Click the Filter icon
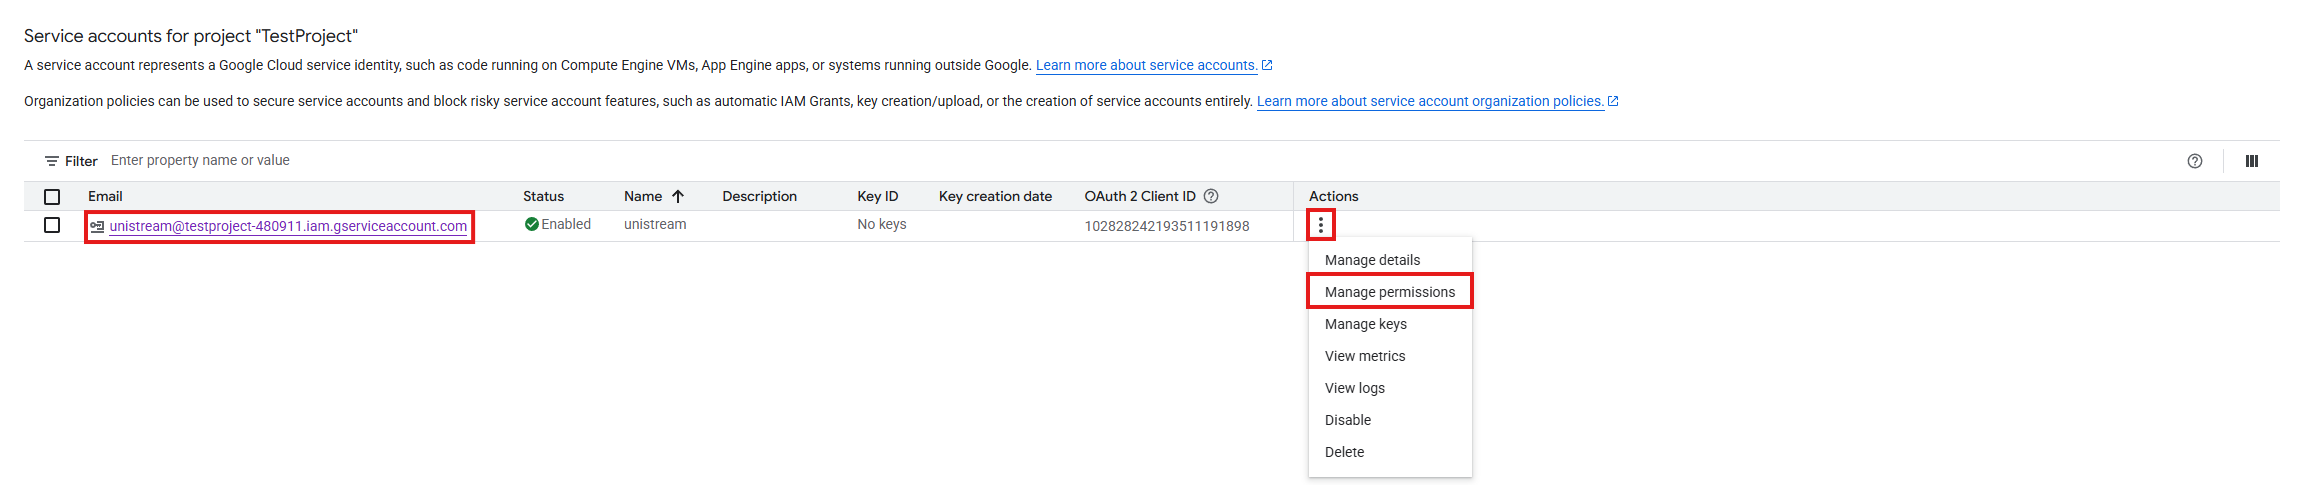The width and height of the screenshot is (2304, 485). coord(52,161)
